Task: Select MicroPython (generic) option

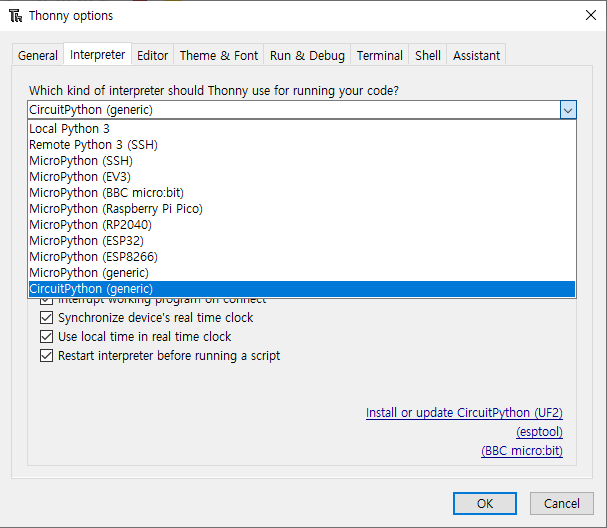Action: [302, 273]
